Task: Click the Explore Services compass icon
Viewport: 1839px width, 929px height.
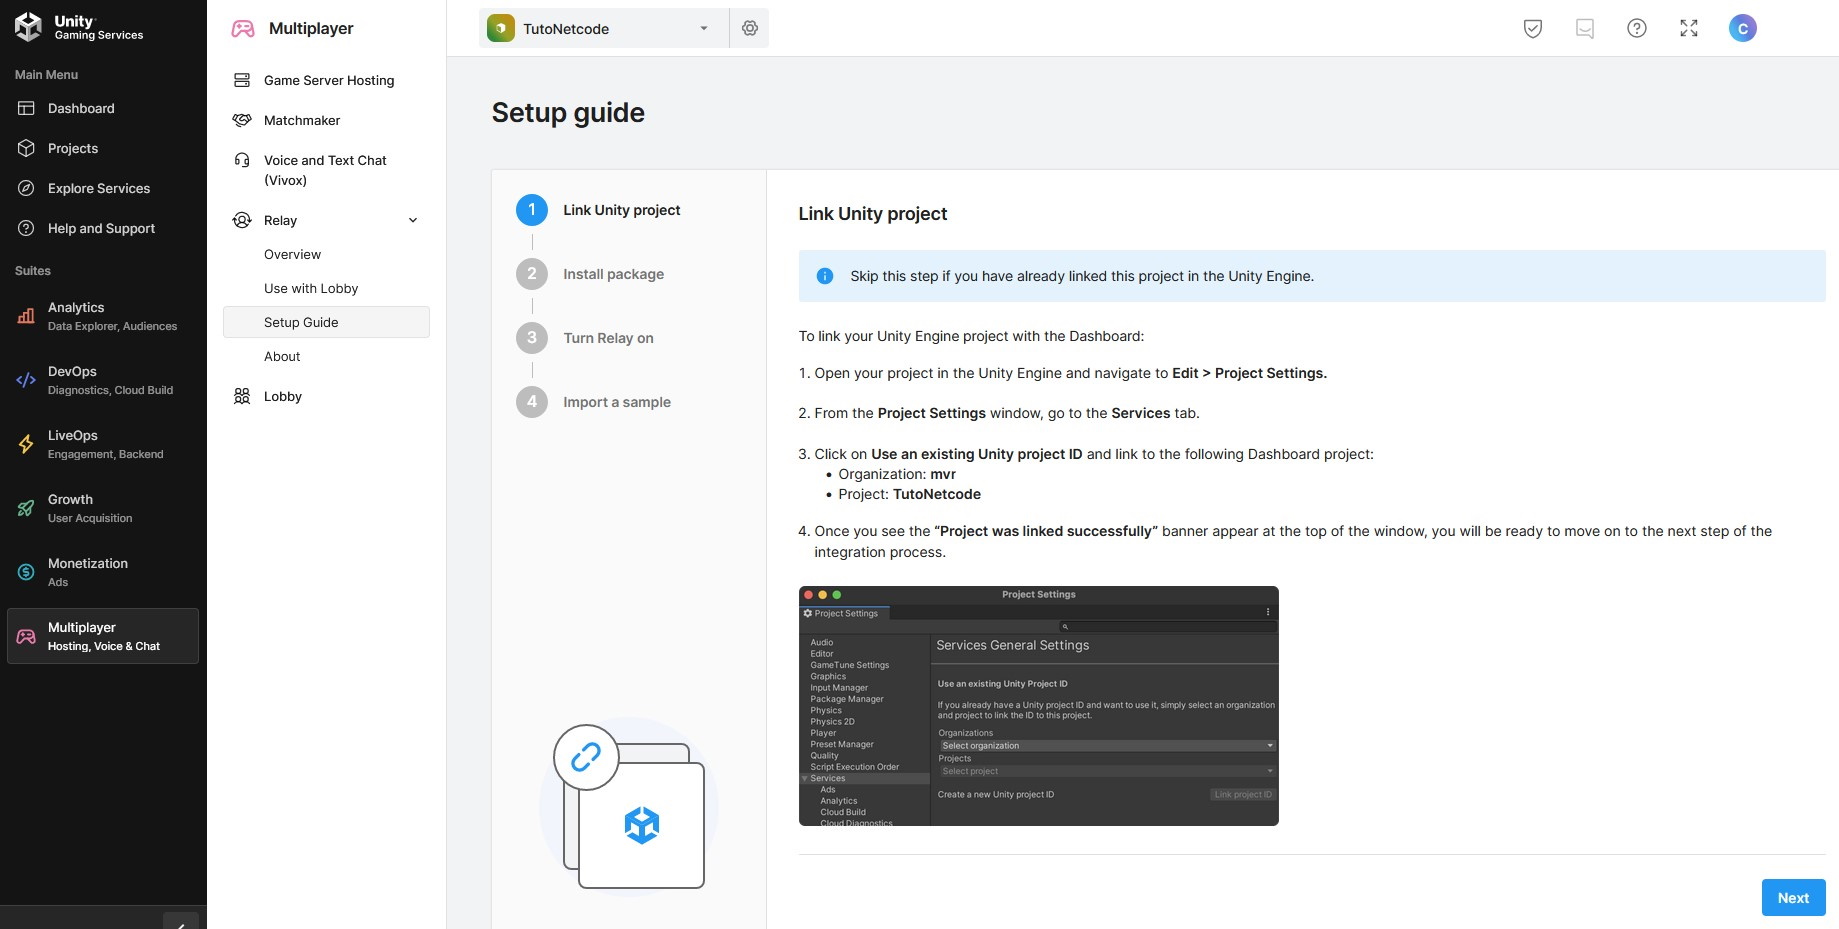Action: click(26, 188)
